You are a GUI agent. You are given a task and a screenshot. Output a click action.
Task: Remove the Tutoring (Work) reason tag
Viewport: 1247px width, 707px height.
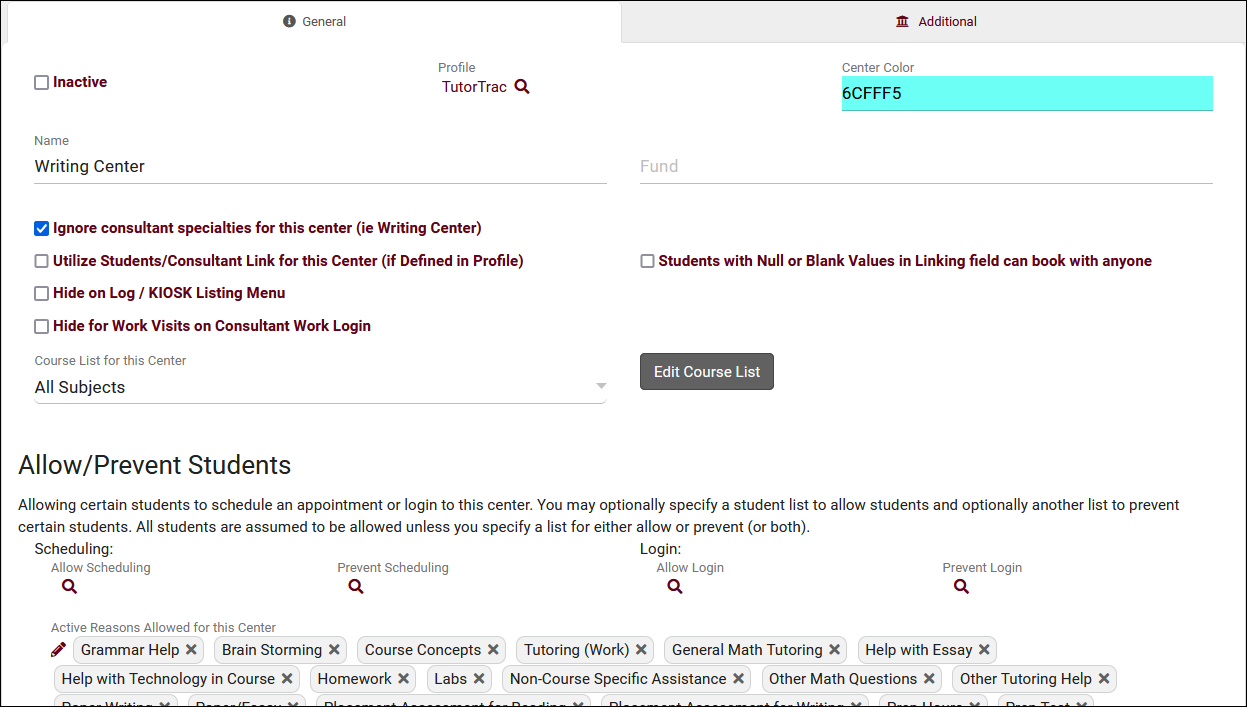tap(641, 650)
